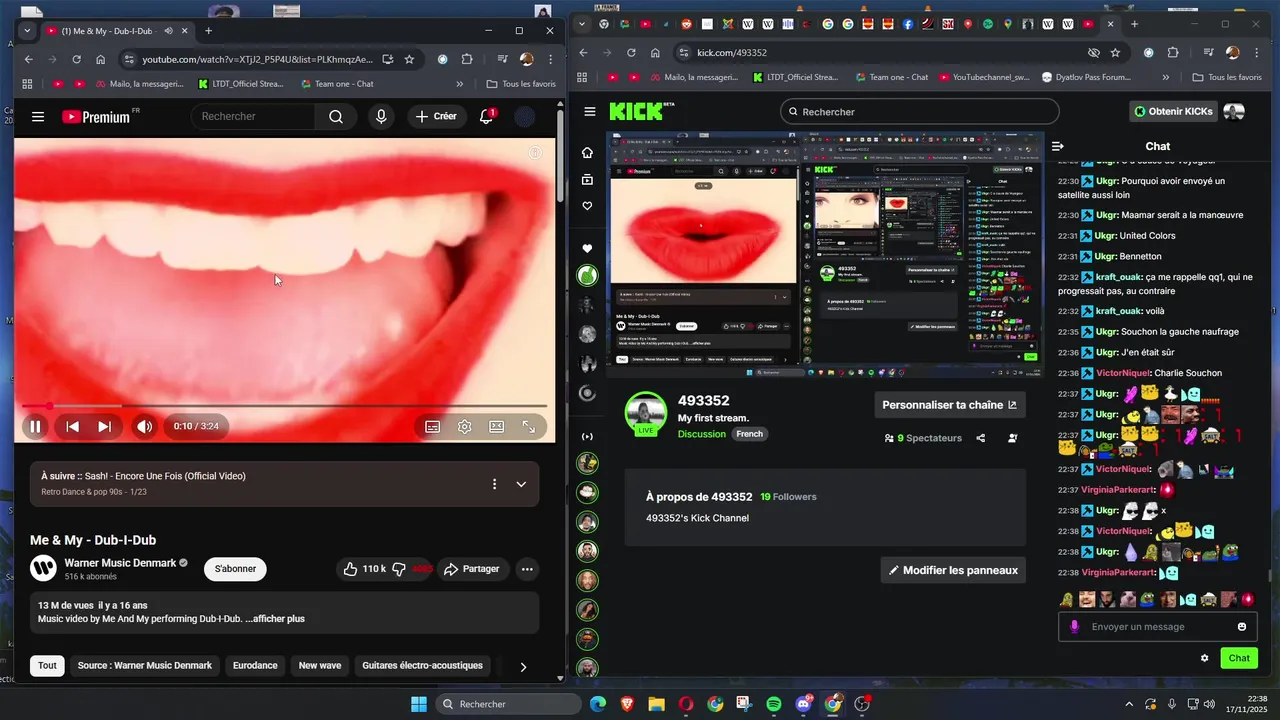Viewport: 1280px width, 720px height.
Task: Open the YouTube account avatar menu
Action: tap(525, 117)
